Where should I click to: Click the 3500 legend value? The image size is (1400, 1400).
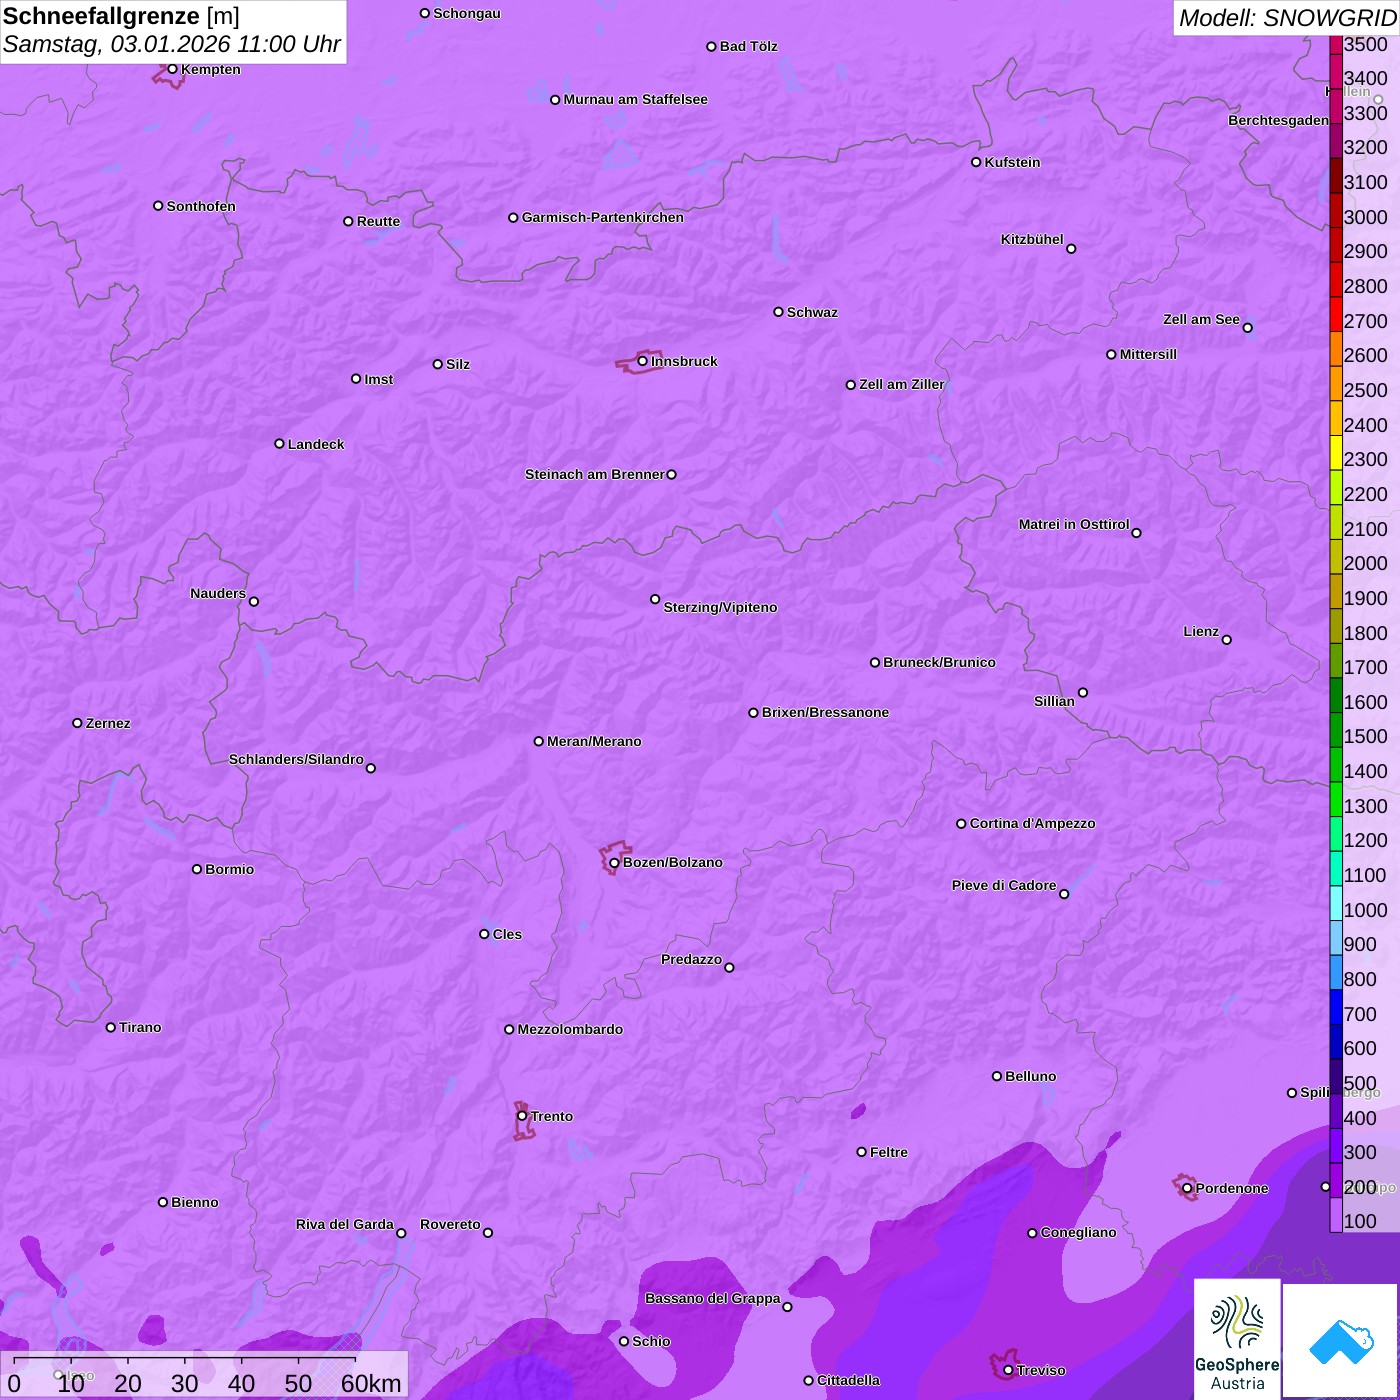point(1366,44)
